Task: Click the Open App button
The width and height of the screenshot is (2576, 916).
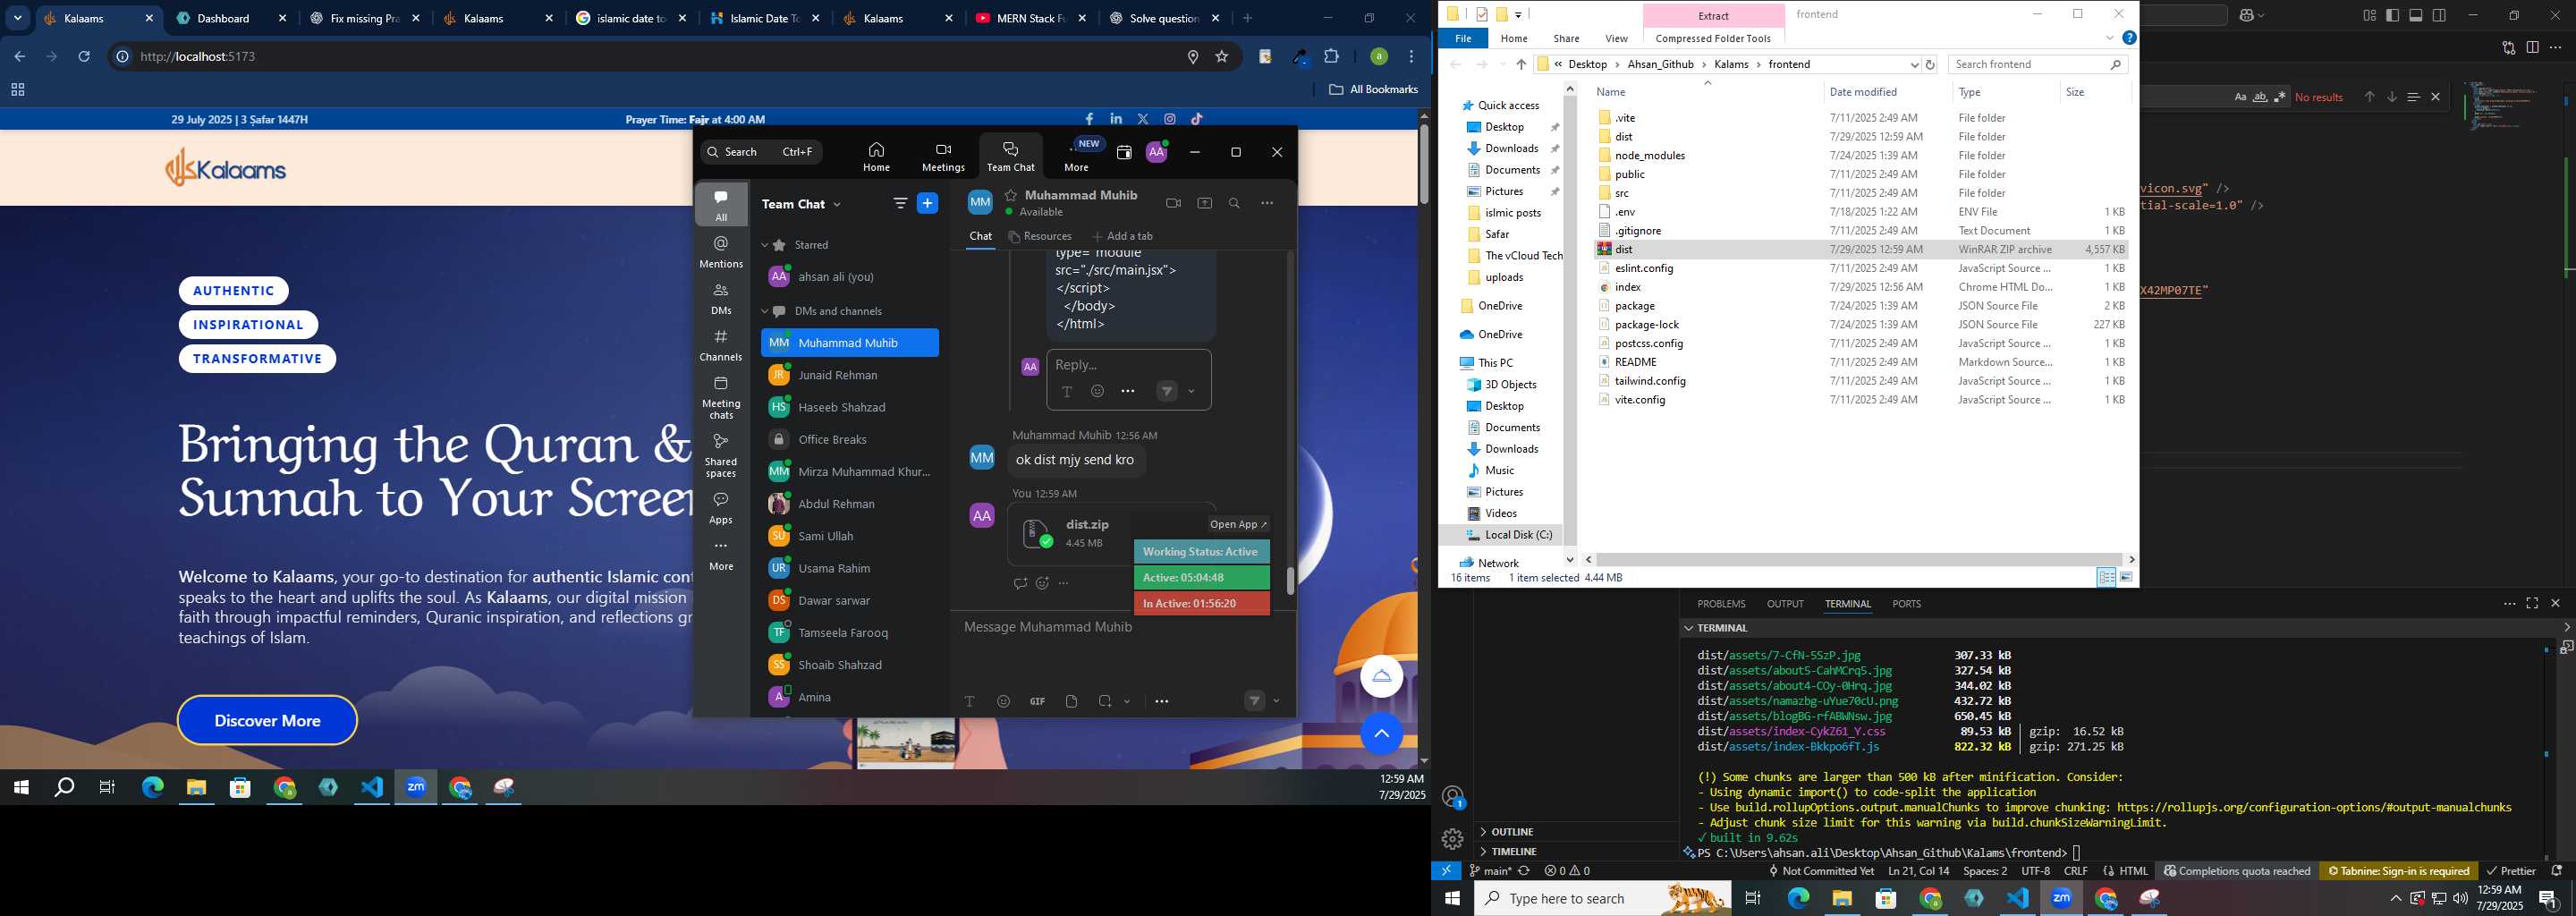Action: tap(1238, 524)
